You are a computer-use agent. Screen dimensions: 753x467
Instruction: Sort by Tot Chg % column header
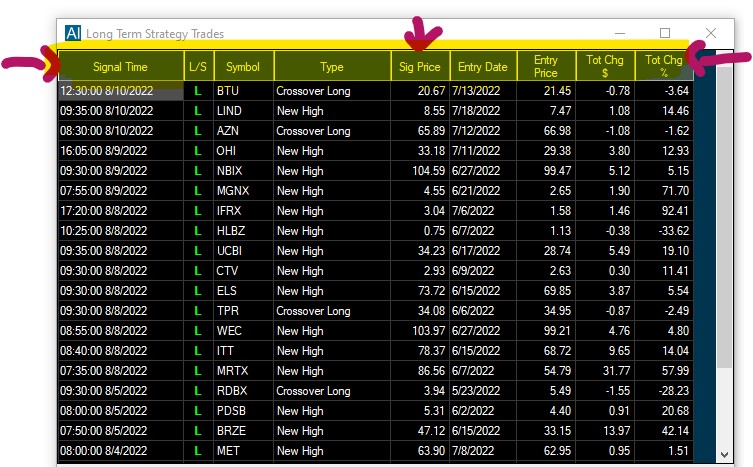click(x=664, y=67)
